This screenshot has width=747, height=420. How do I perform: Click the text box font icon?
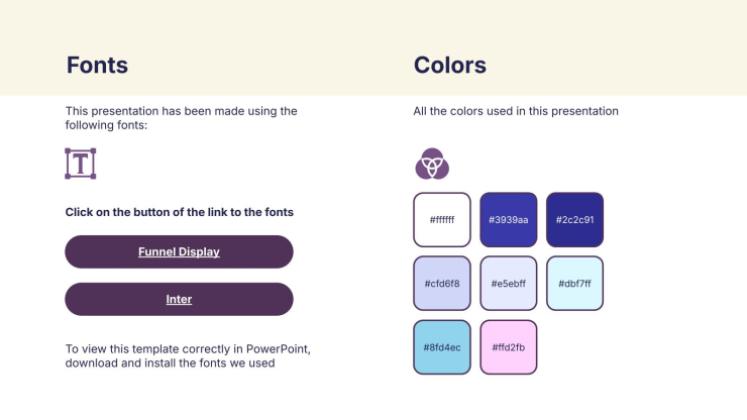[80, 164]
